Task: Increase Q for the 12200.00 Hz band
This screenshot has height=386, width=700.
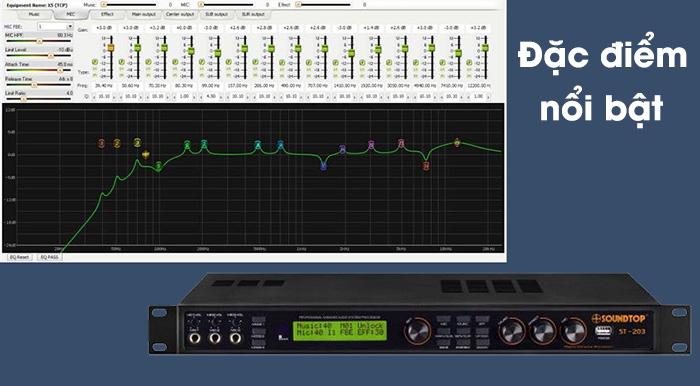Action: [489, 96]
